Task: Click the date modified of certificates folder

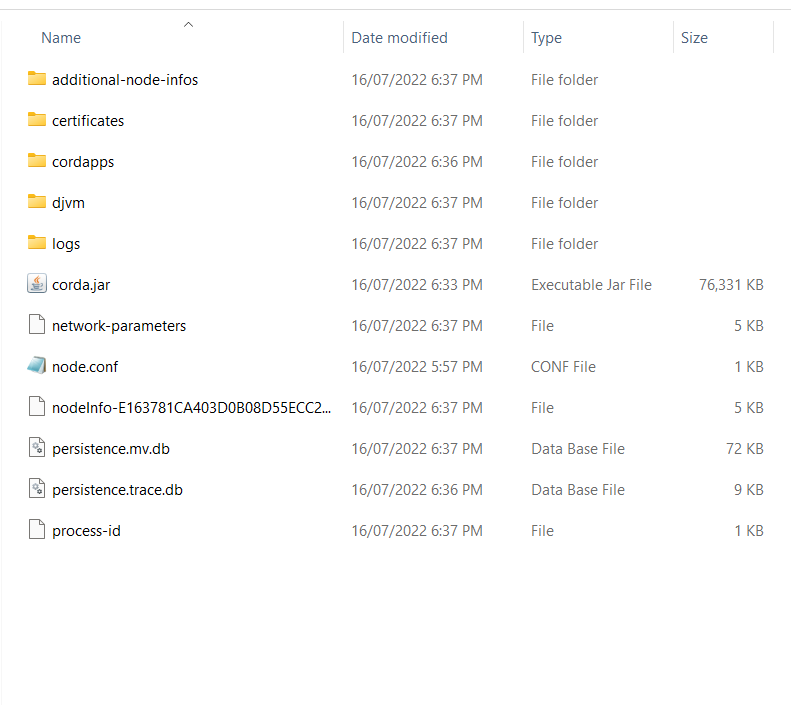Action: [417, 121]
